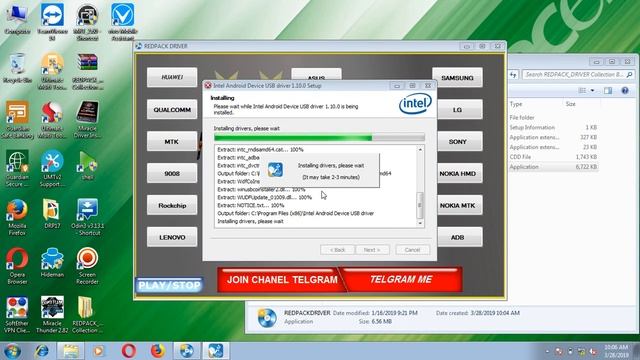Select the 'Setup Information' row
The width and height of the screenshot is (640, 360).
point(553,127)
